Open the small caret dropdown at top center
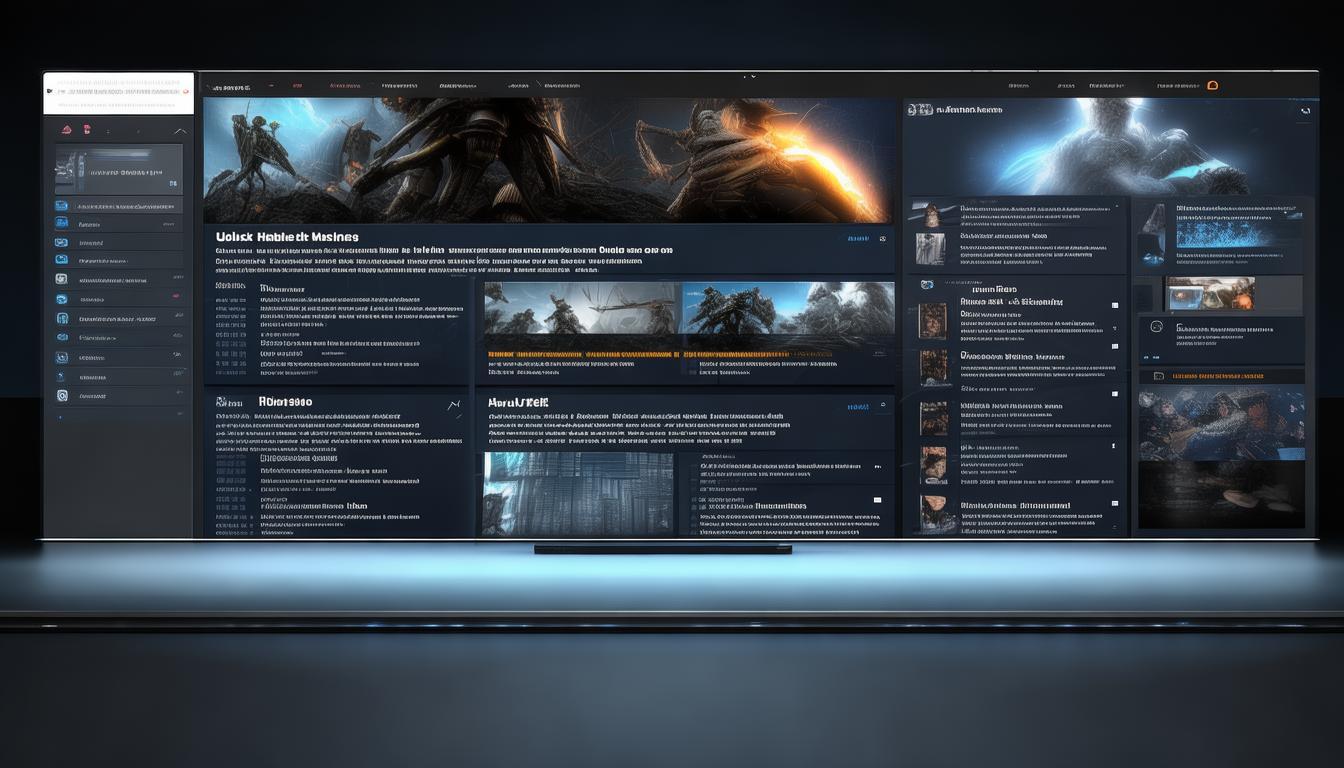Image resolution: width=1344 pixels, height=768 pixels. pyautogui.click(x=752, y=76)
